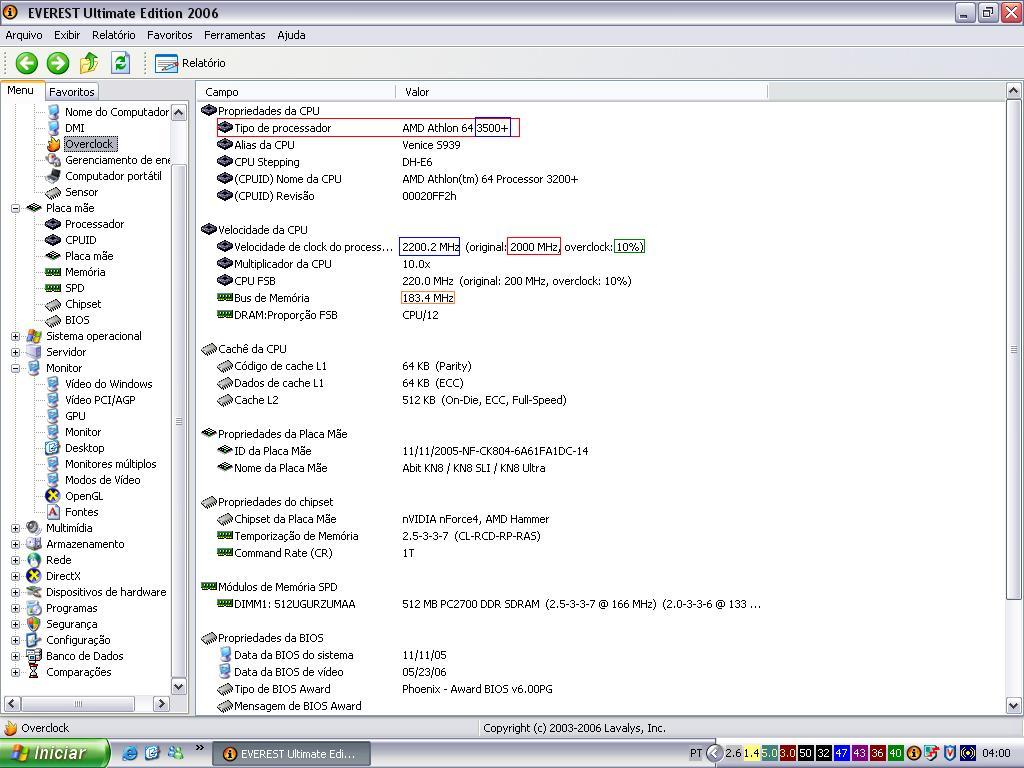Image resolution: width=1024 pixels, height=768 pixels.
Task: Open Vídeo do Windows page
Action: coord(108,384)
